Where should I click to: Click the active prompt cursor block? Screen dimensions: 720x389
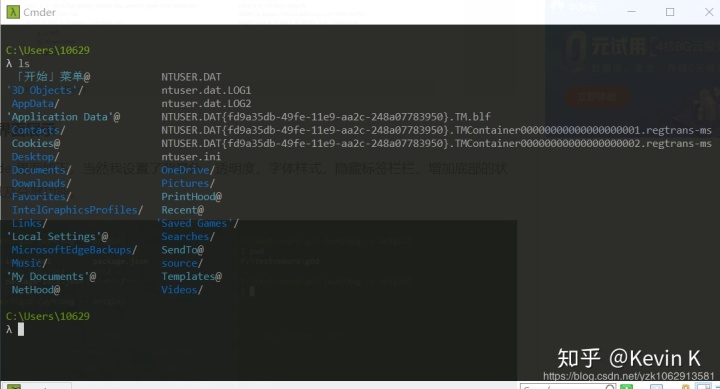(x=21, y=329)
